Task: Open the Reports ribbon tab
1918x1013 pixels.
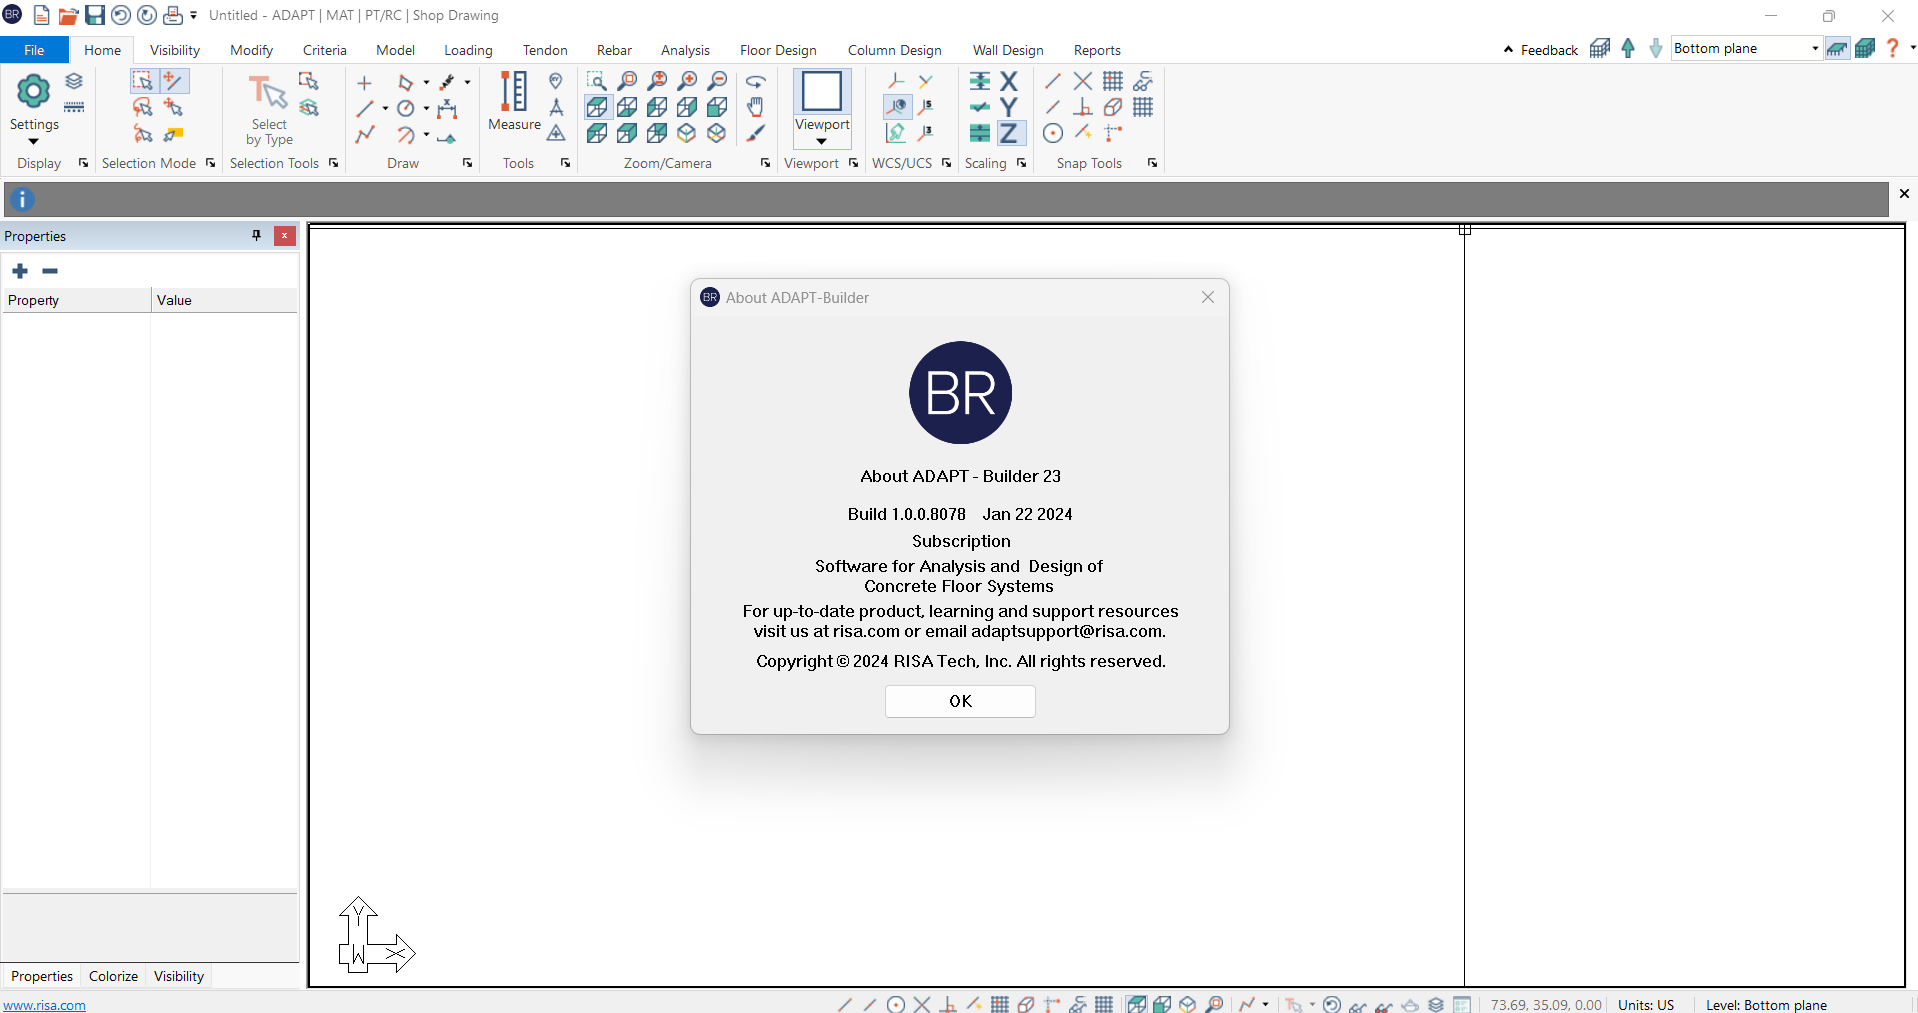Action: point(1097,50)
